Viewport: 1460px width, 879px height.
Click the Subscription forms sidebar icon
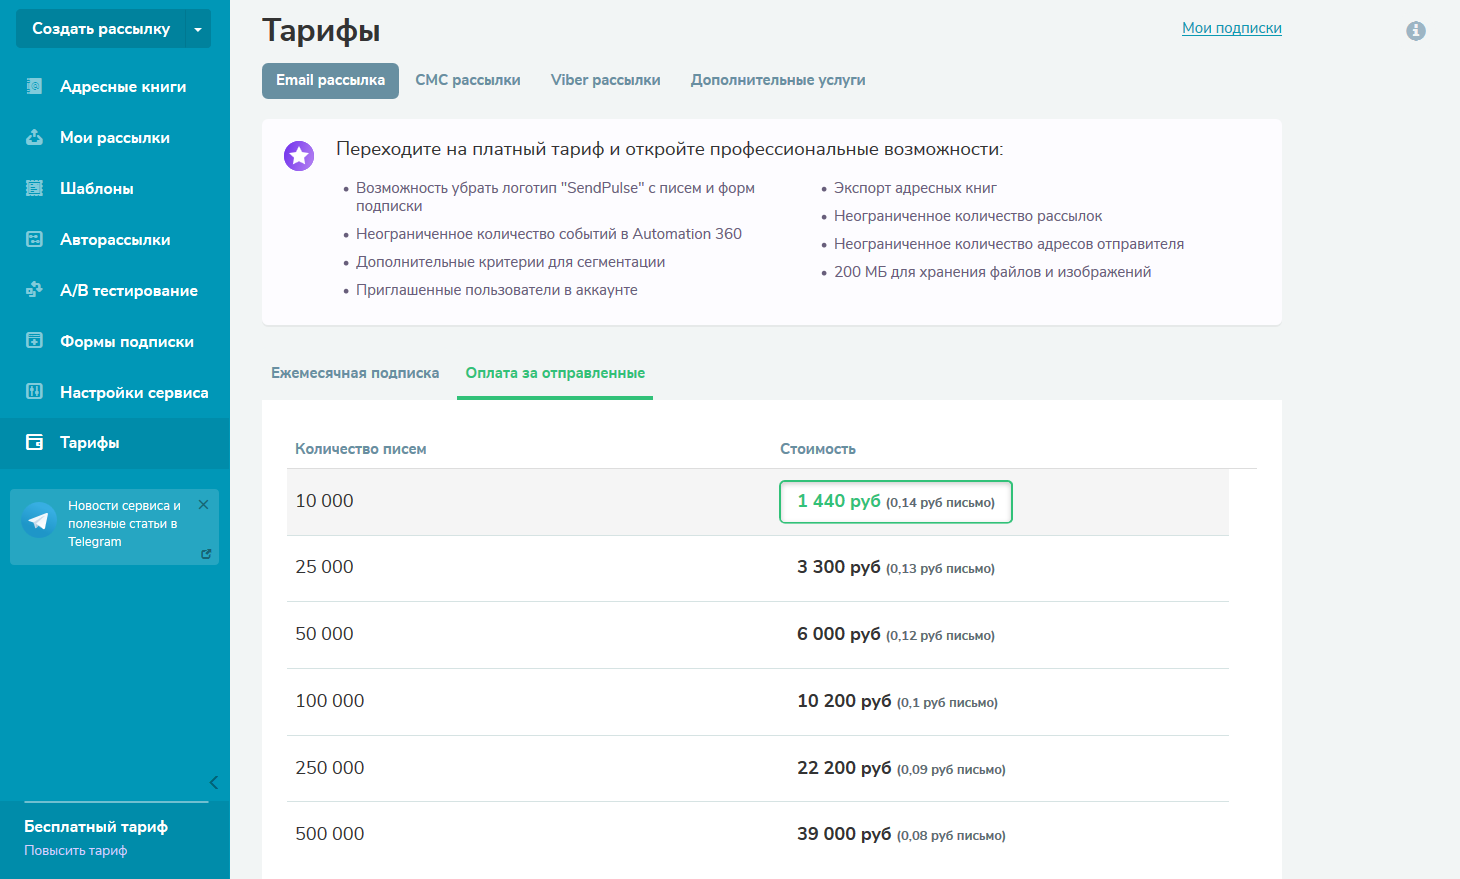point(34,341)
